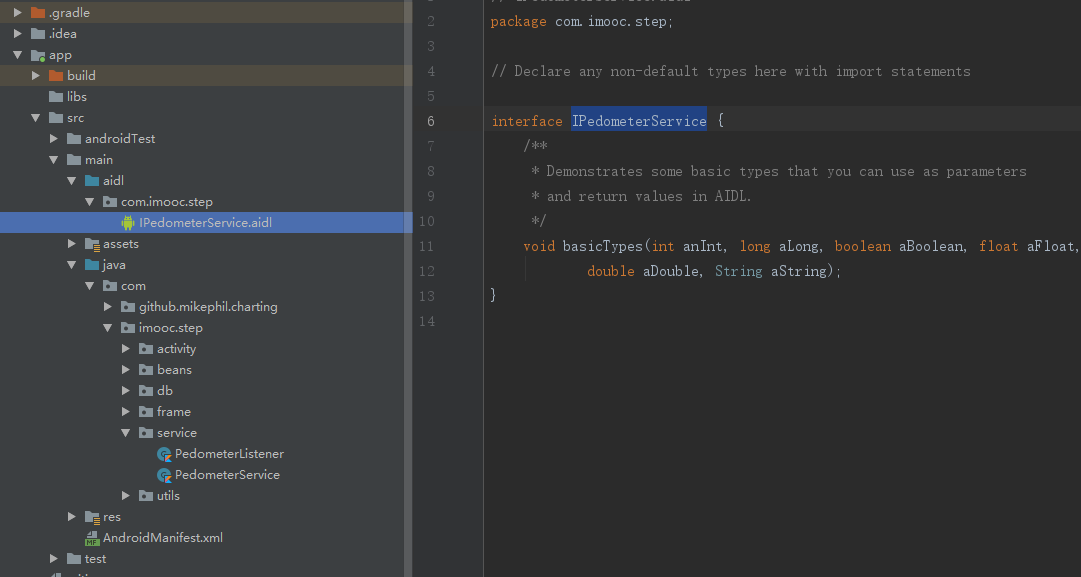Expand the github.mikephil.charting package
Screen dimensions: 1081x577
tap(107, 306)
